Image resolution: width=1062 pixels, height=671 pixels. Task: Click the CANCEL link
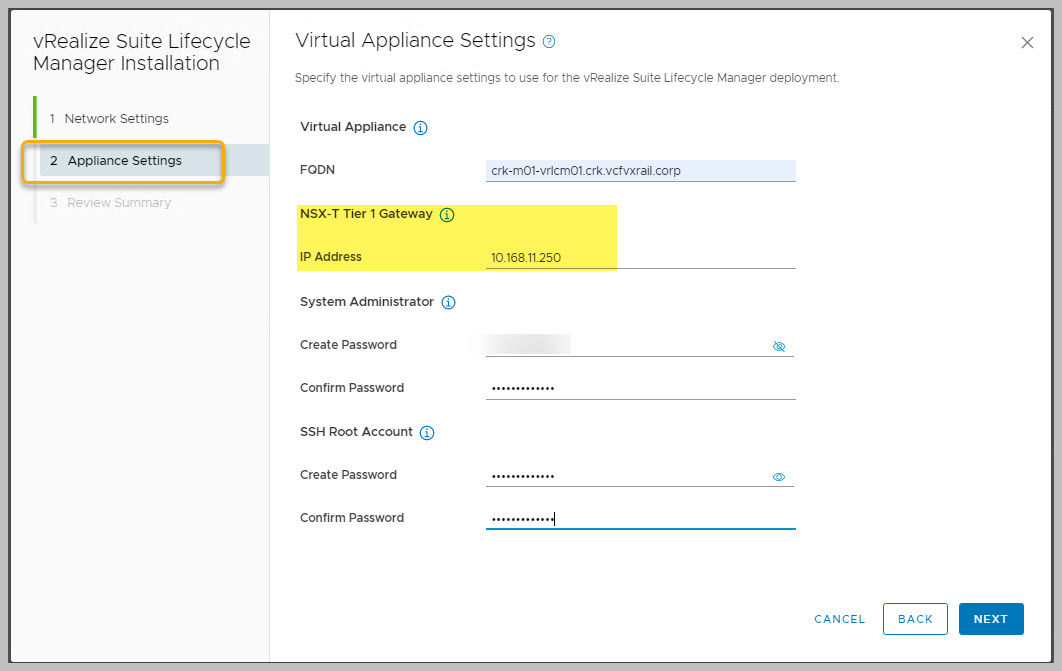point(839,619)
